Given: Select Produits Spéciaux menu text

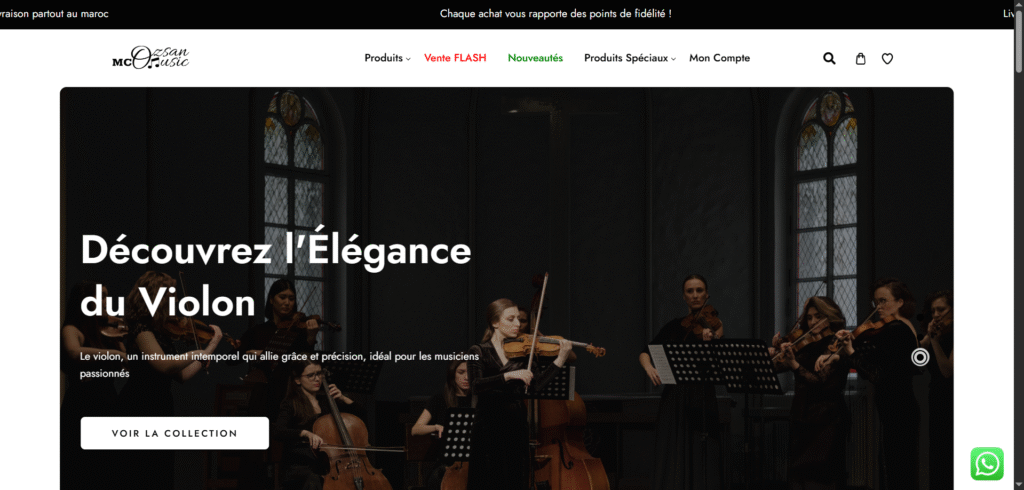Looking at the screenshot, I should click(626, 57).
